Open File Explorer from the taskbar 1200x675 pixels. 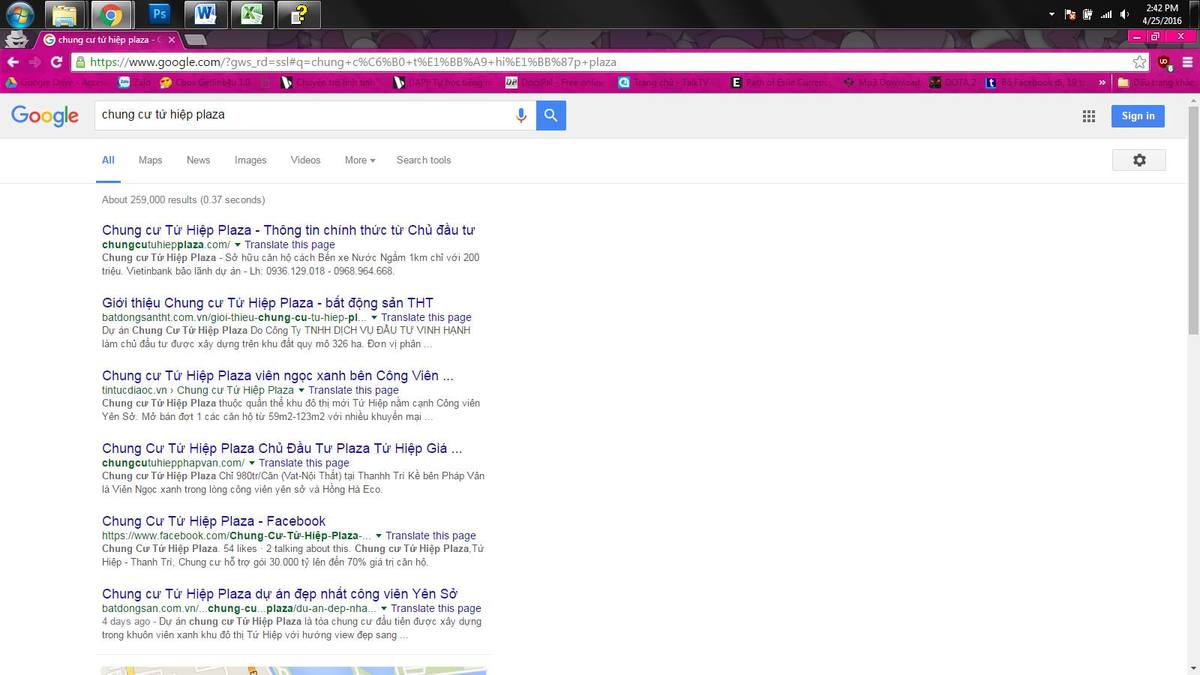tap(64, 14)
